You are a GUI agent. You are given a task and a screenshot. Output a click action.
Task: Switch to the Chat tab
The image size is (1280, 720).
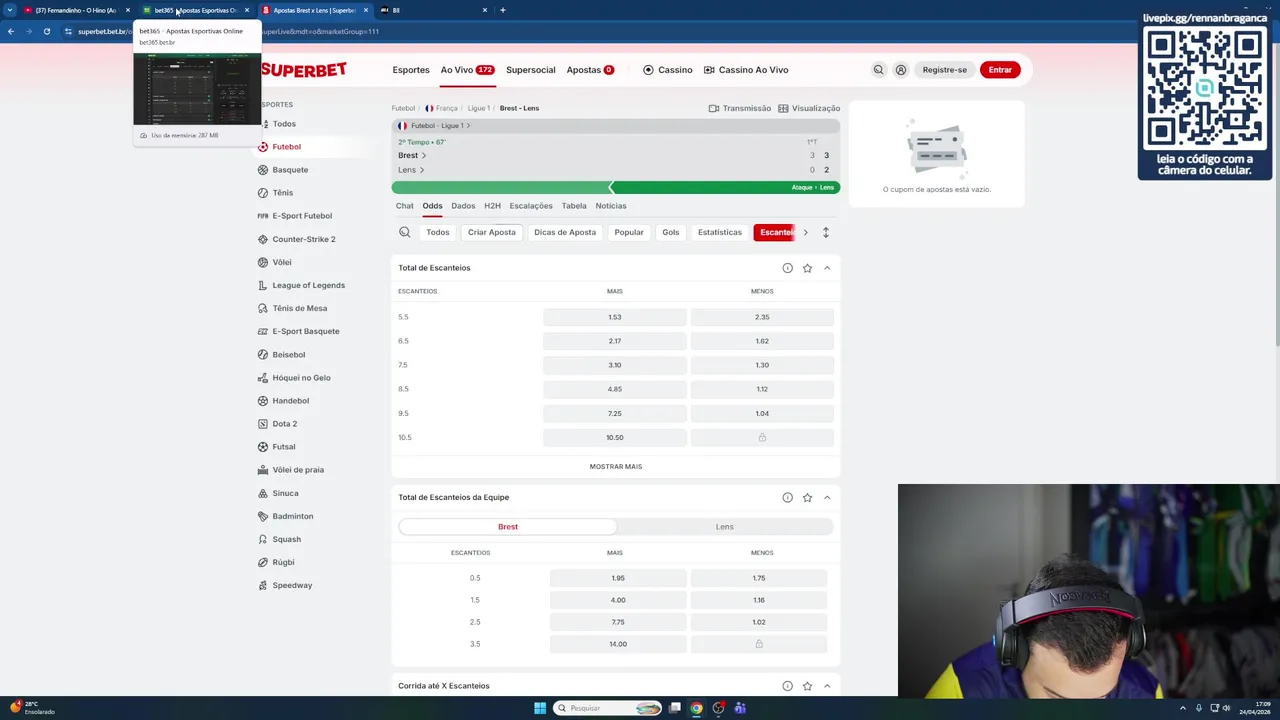pyautogui.click(x=404, y=206)
